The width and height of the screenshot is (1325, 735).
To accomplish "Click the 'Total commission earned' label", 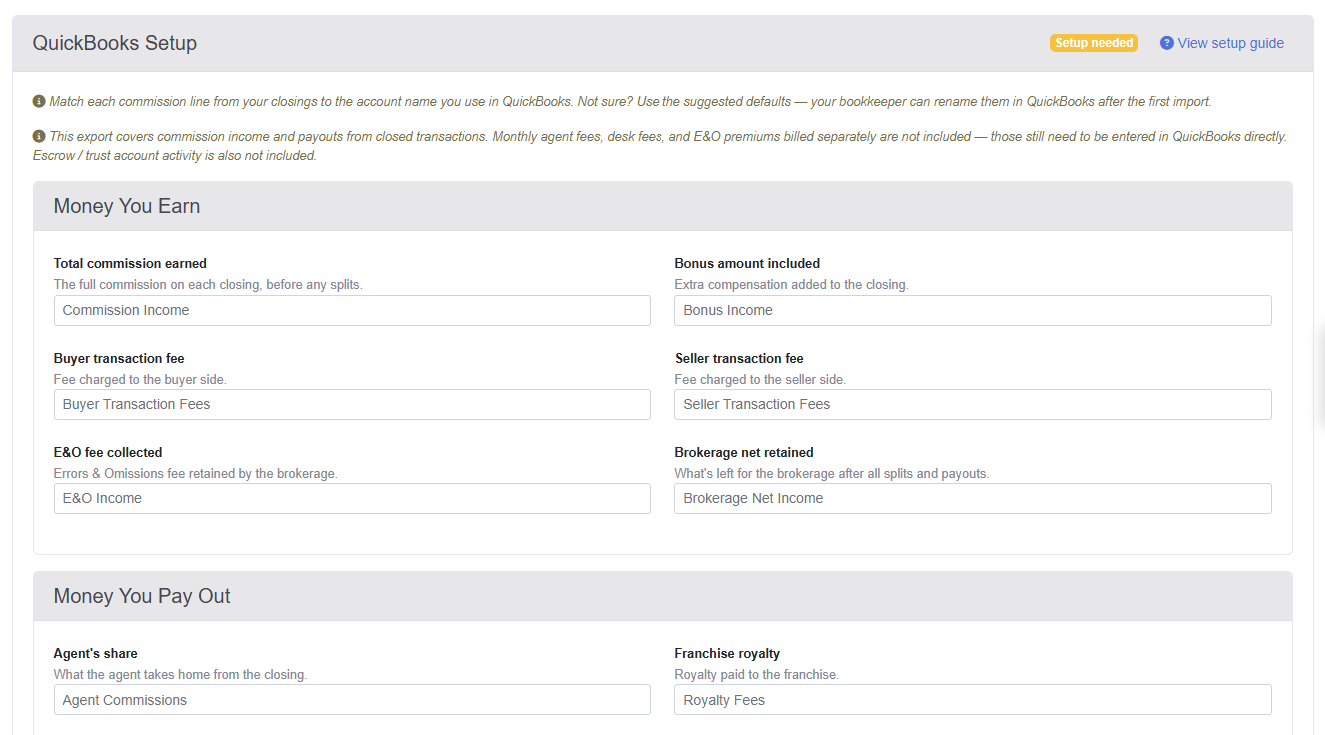I will click(x=130, y=264).
